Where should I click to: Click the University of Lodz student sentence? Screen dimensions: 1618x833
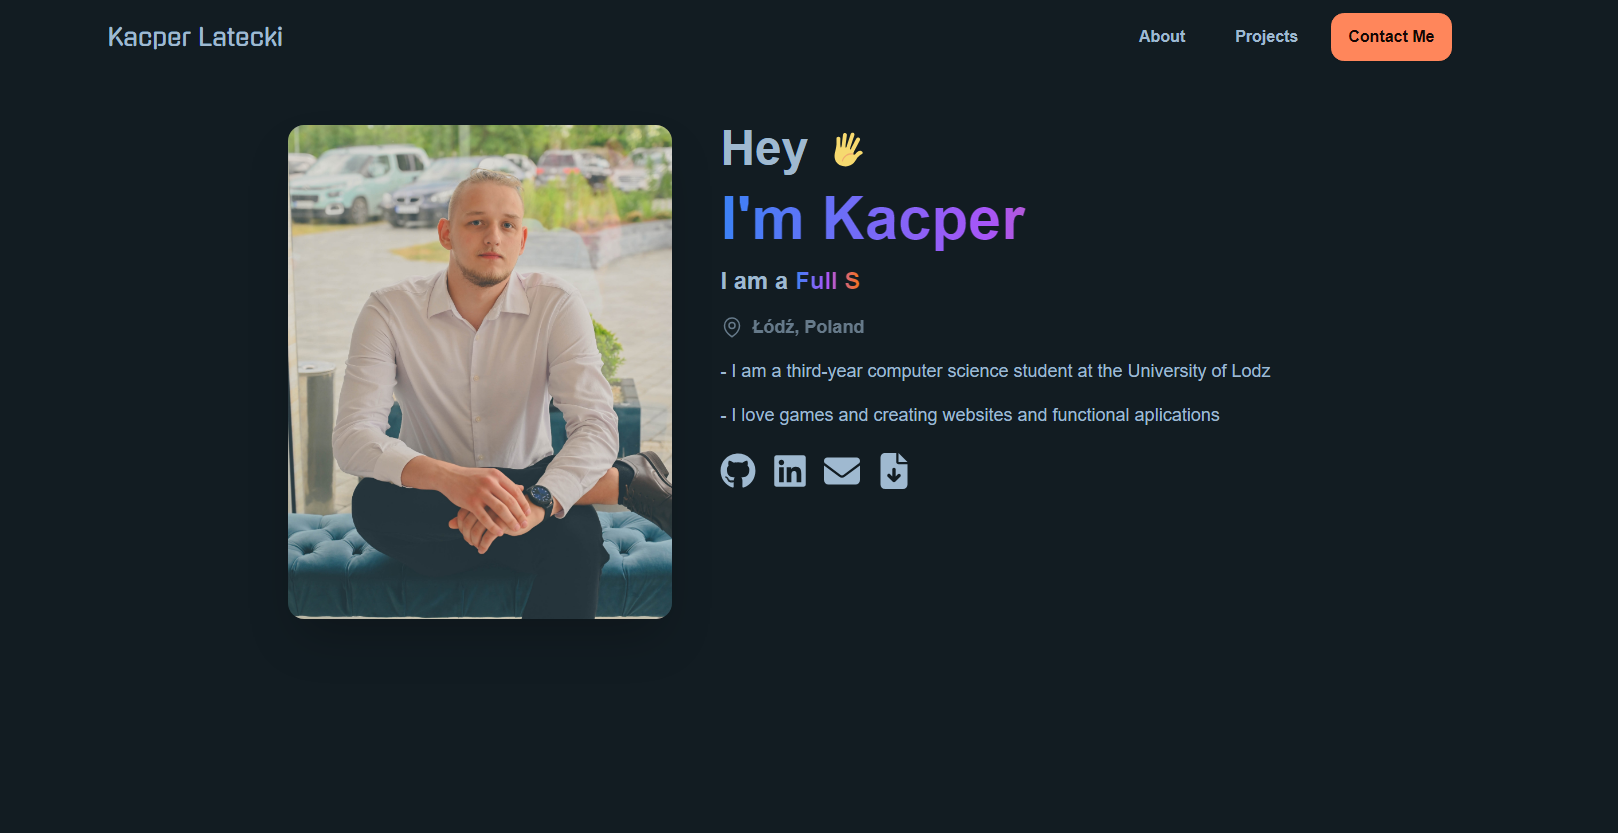tap(995, 371)
